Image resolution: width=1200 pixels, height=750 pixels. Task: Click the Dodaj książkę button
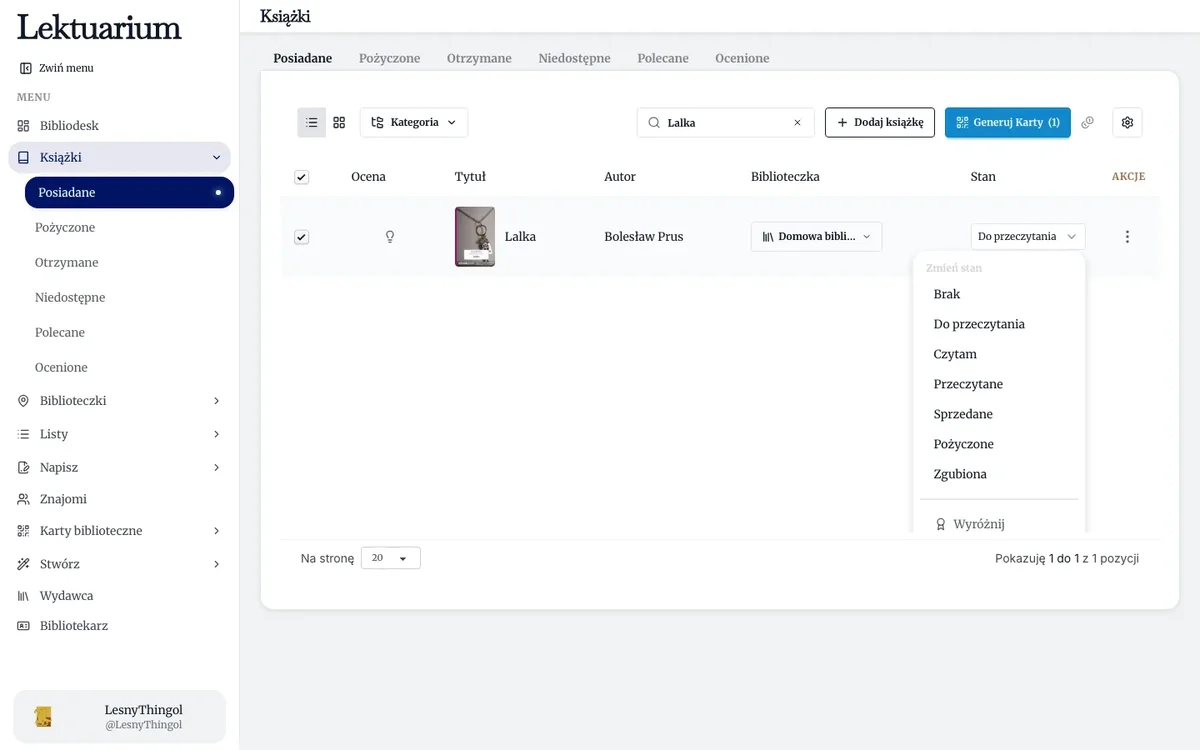880,123
